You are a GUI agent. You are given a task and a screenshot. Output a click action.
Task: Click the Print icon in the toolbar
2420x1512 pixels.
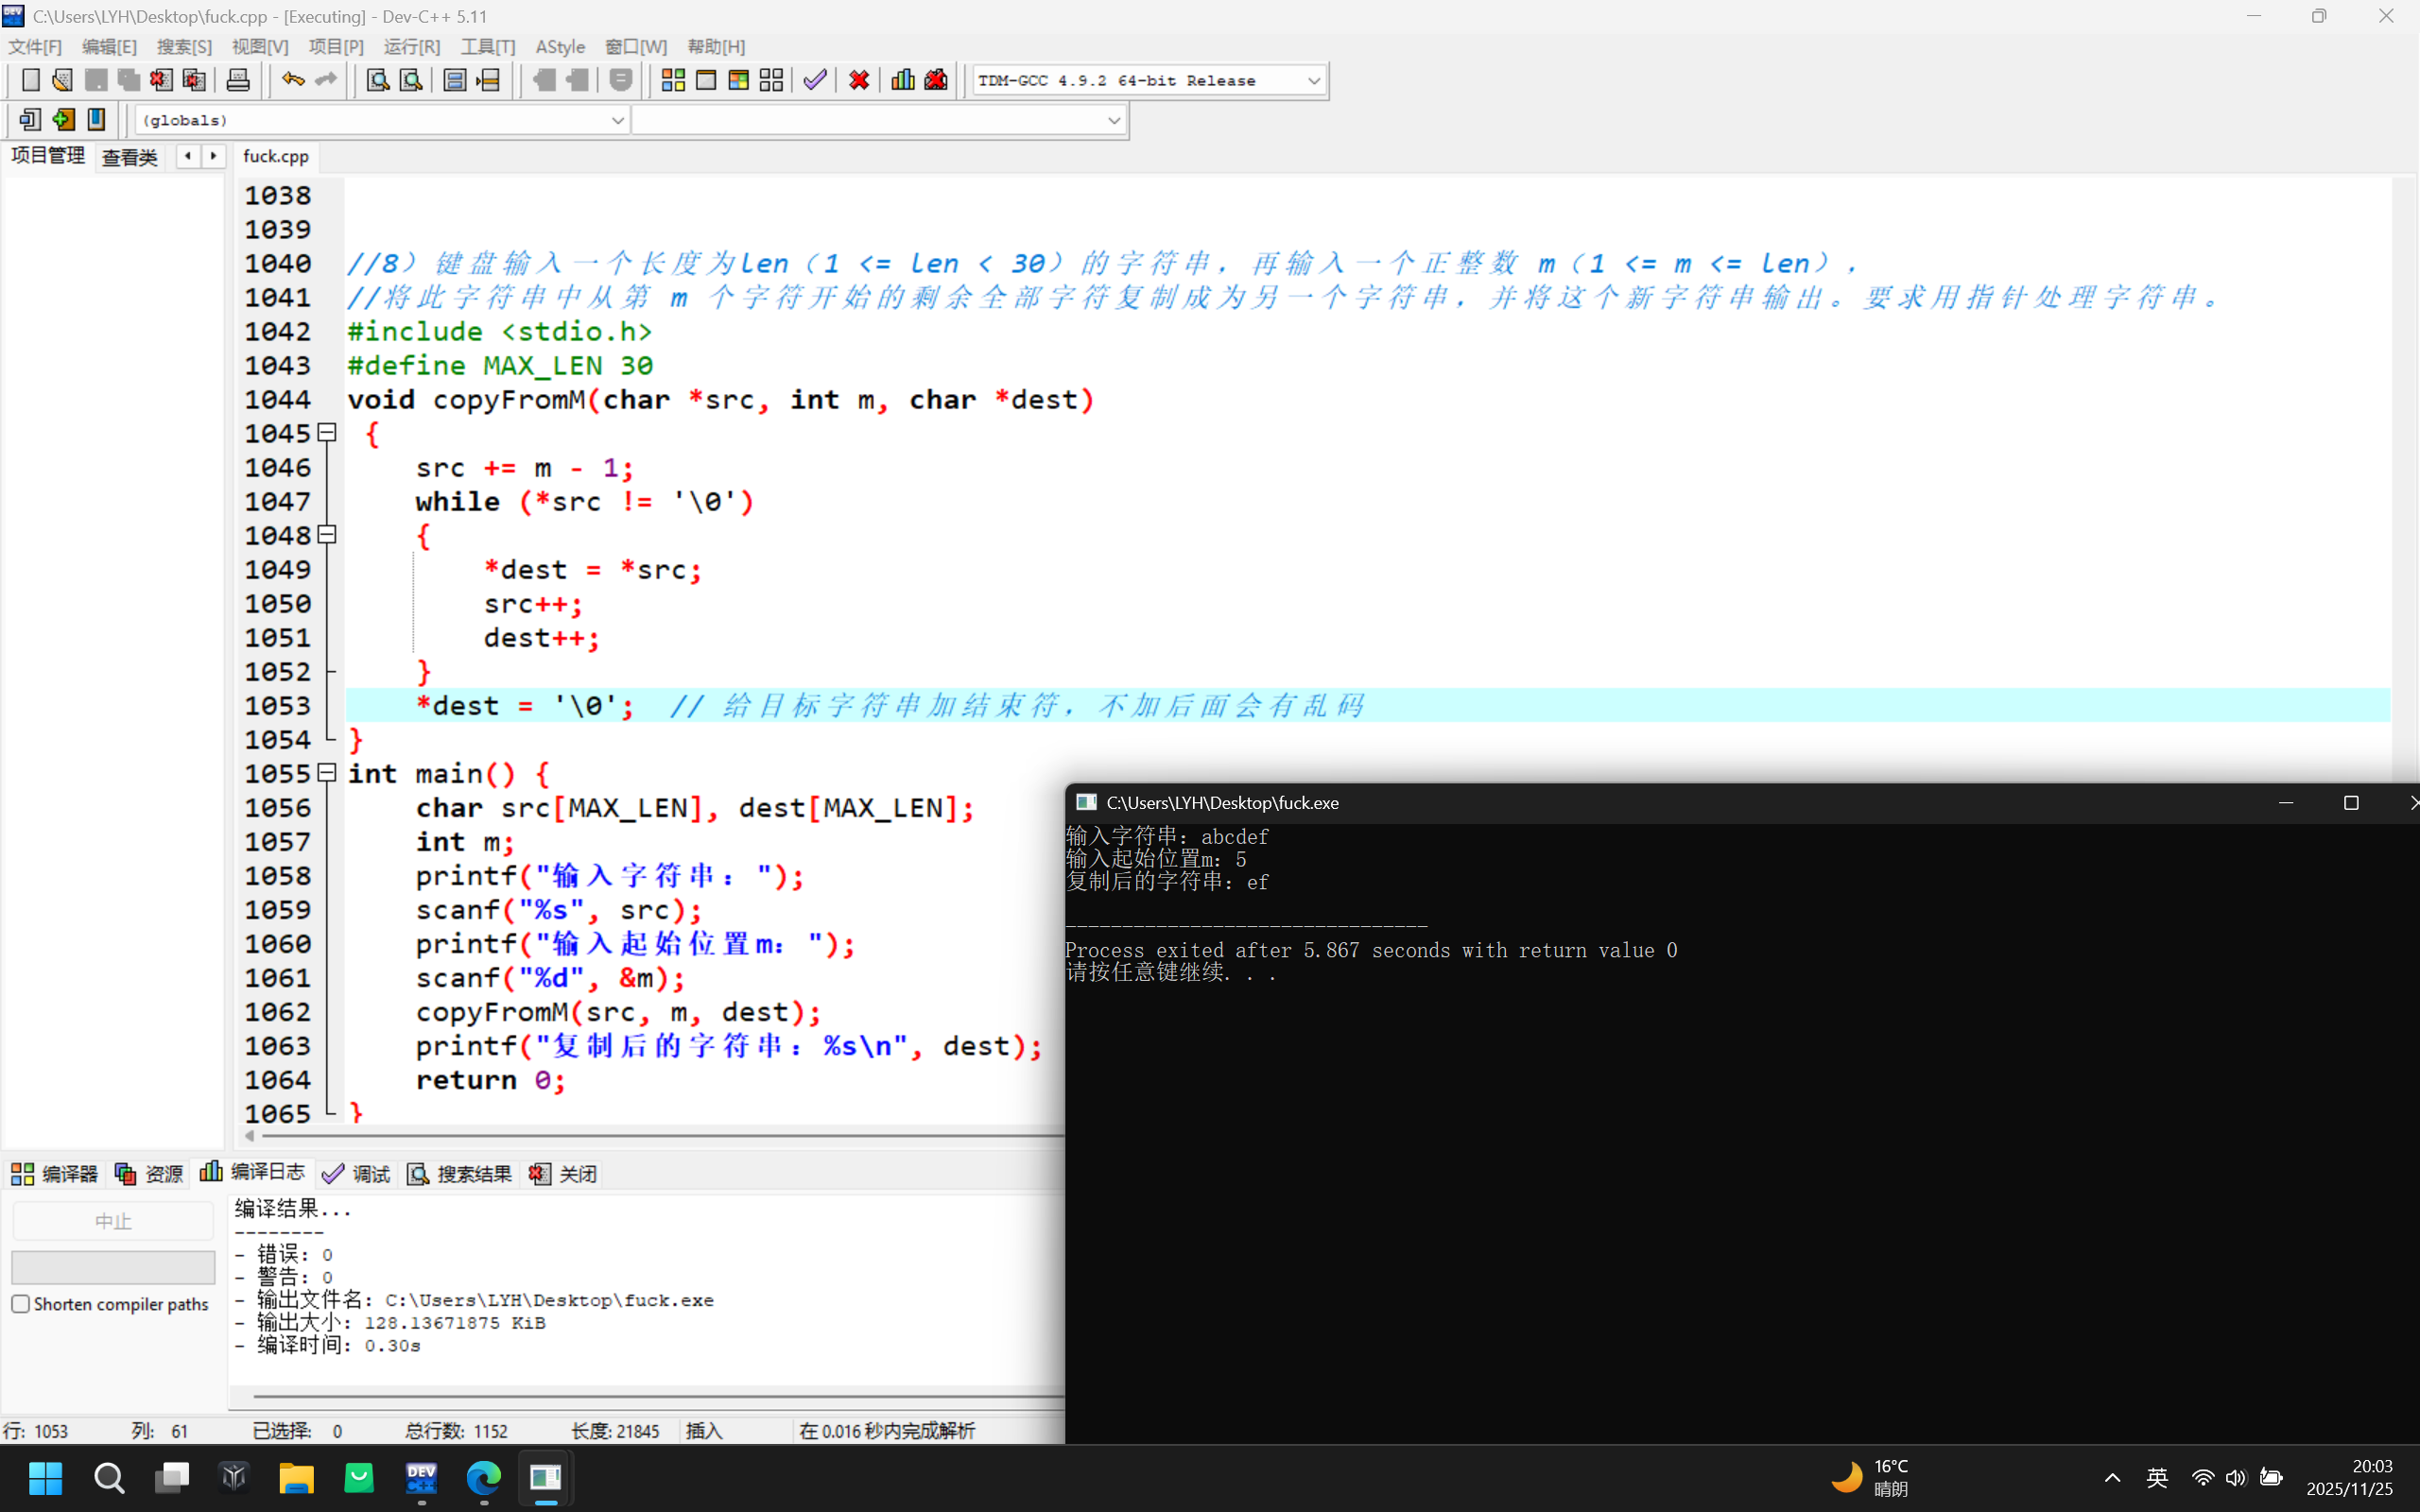238,80
